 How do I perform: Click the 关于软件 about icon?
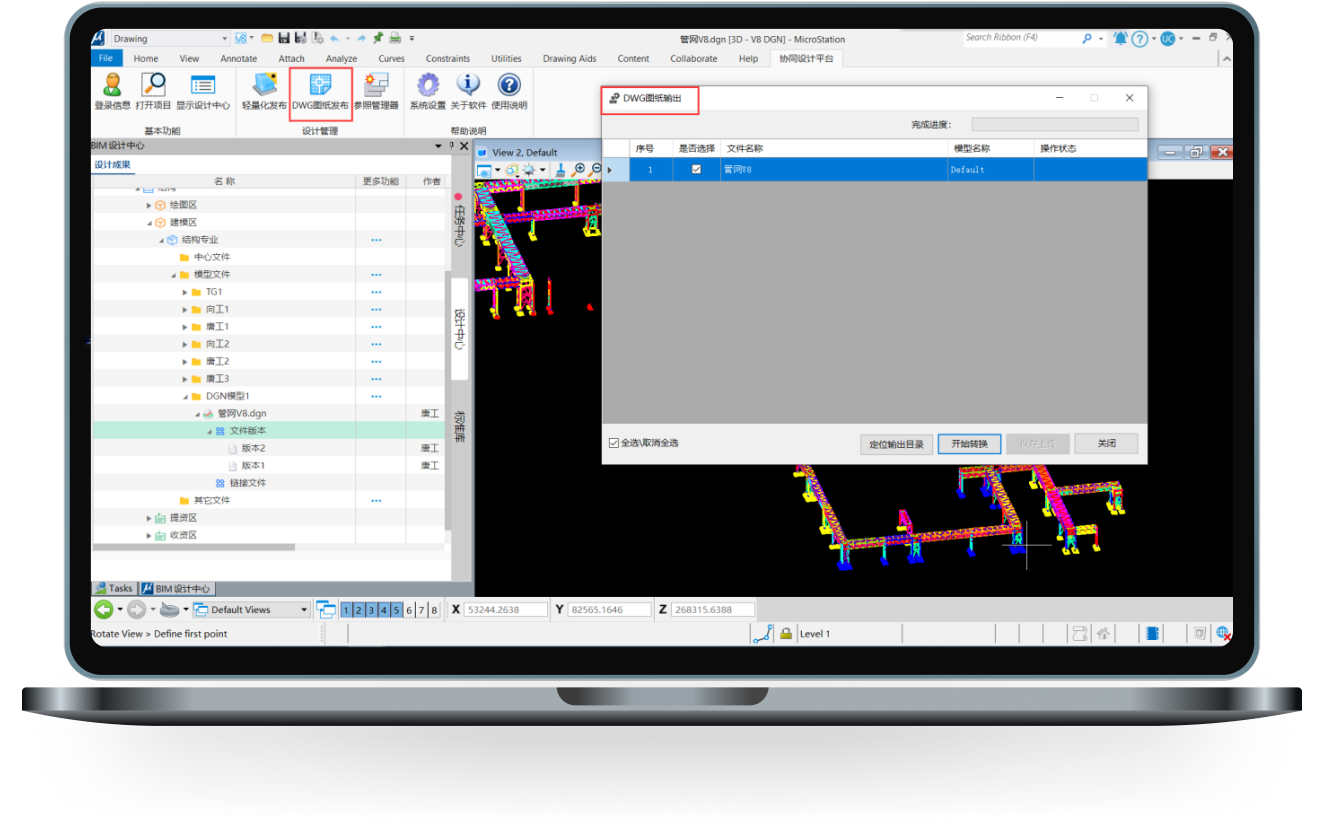(x=468, y=84)
